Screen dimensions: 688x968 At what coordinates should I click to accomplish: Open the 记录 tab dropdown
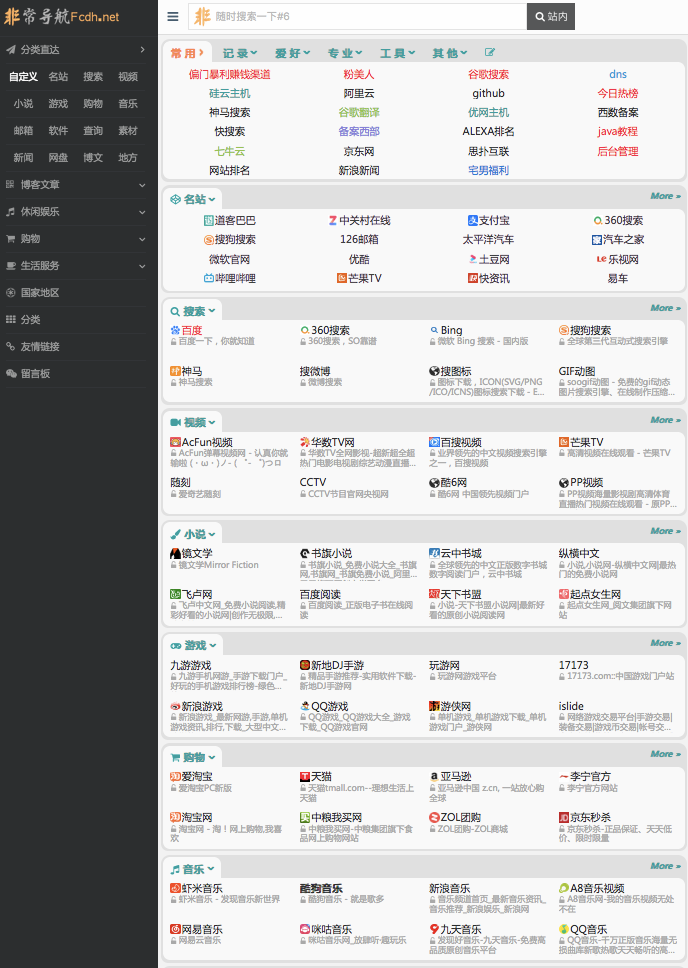(240, 53)
